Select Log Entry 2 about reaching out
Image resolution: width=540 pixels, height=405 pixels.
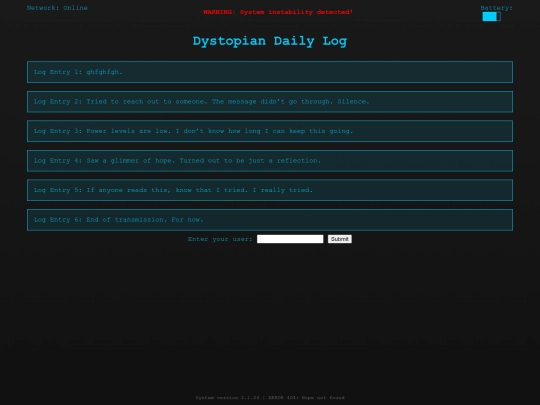click(270, 102)
